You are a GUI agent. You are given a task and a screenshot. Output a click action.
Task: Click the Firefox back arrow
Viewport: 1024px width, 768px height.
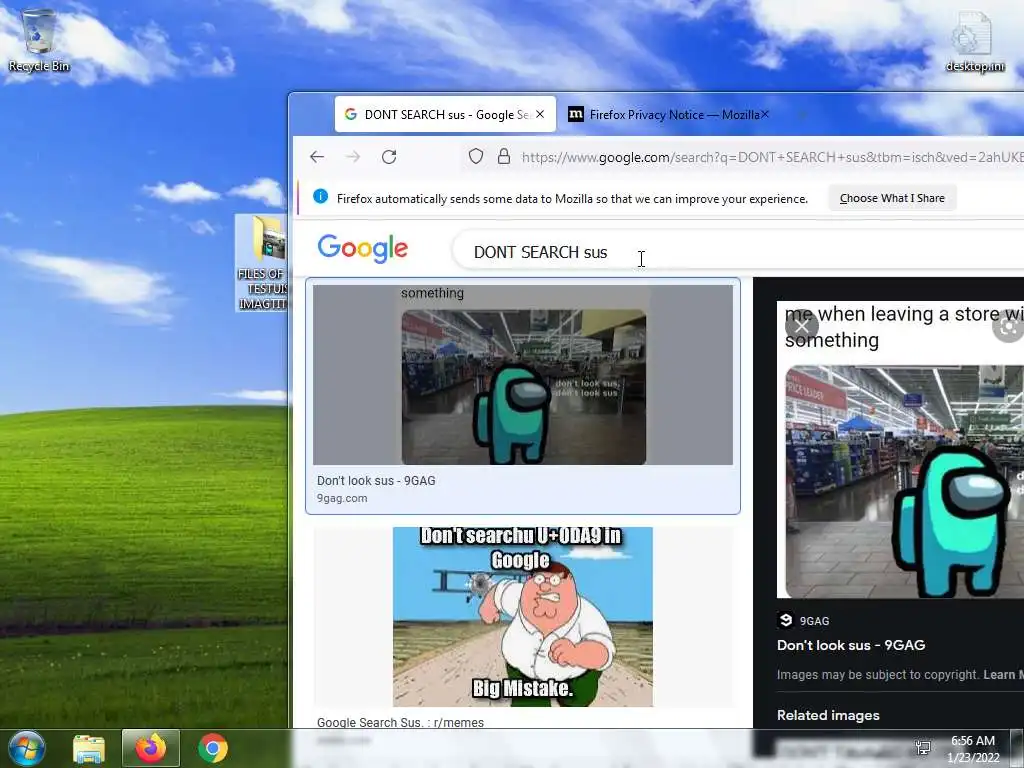[317, 157]
